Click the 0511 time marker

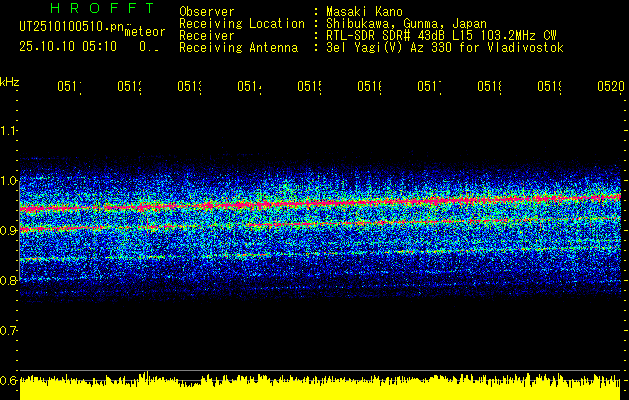click(x=69, y=87)
